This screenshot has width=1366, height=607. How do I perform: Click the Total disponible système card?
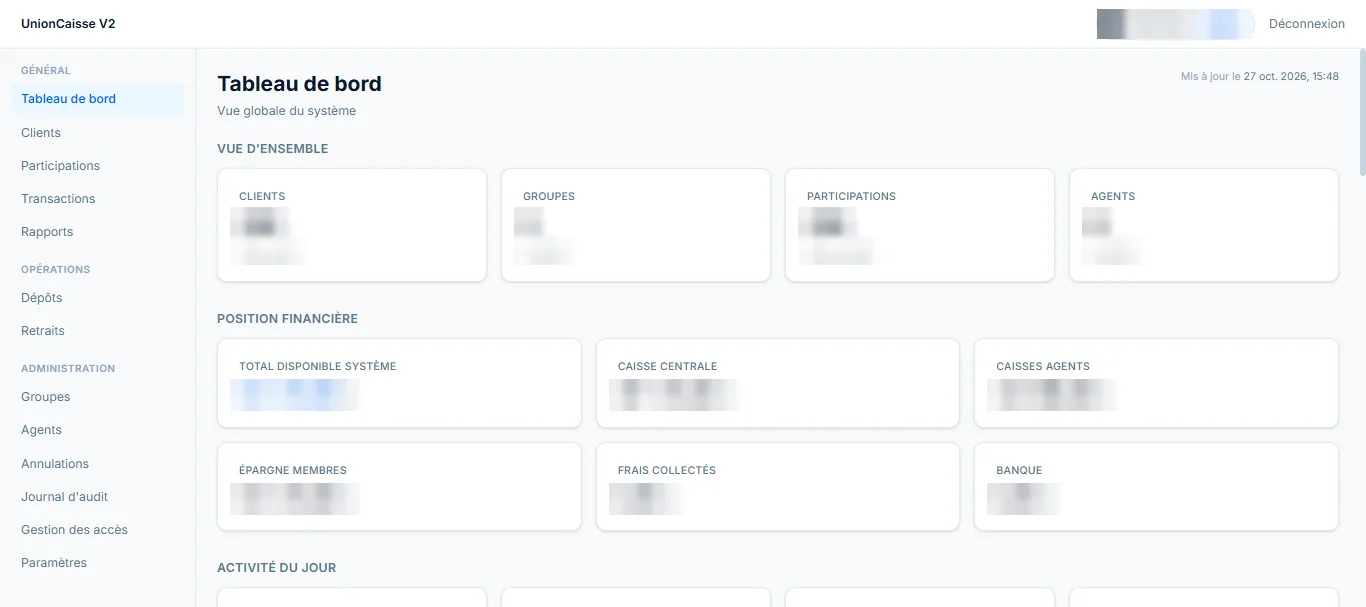(x=399, y=383)
